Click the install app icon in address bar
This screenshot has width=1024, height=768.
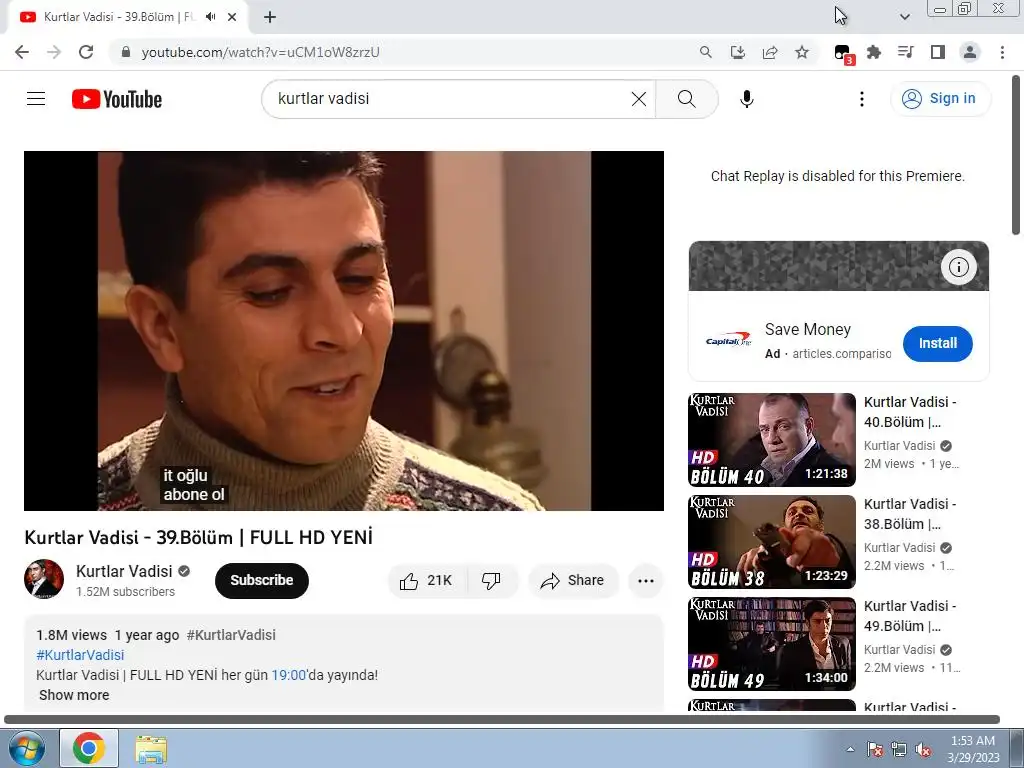[x=737, y=52]
